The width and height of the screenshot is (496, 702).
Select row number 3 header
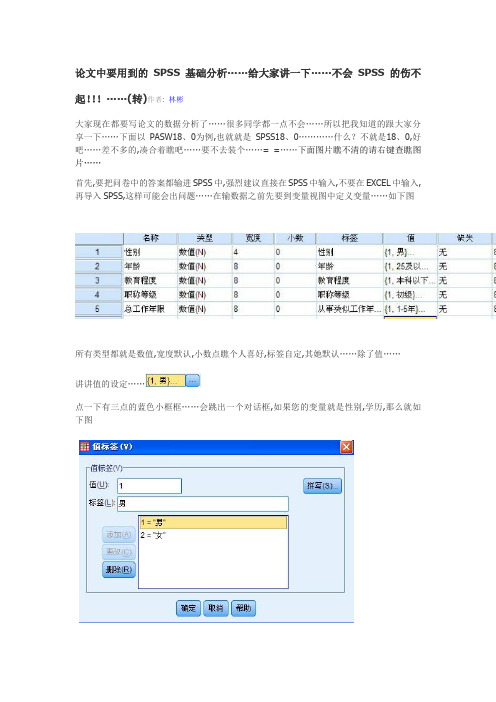(x=98, y=280)
